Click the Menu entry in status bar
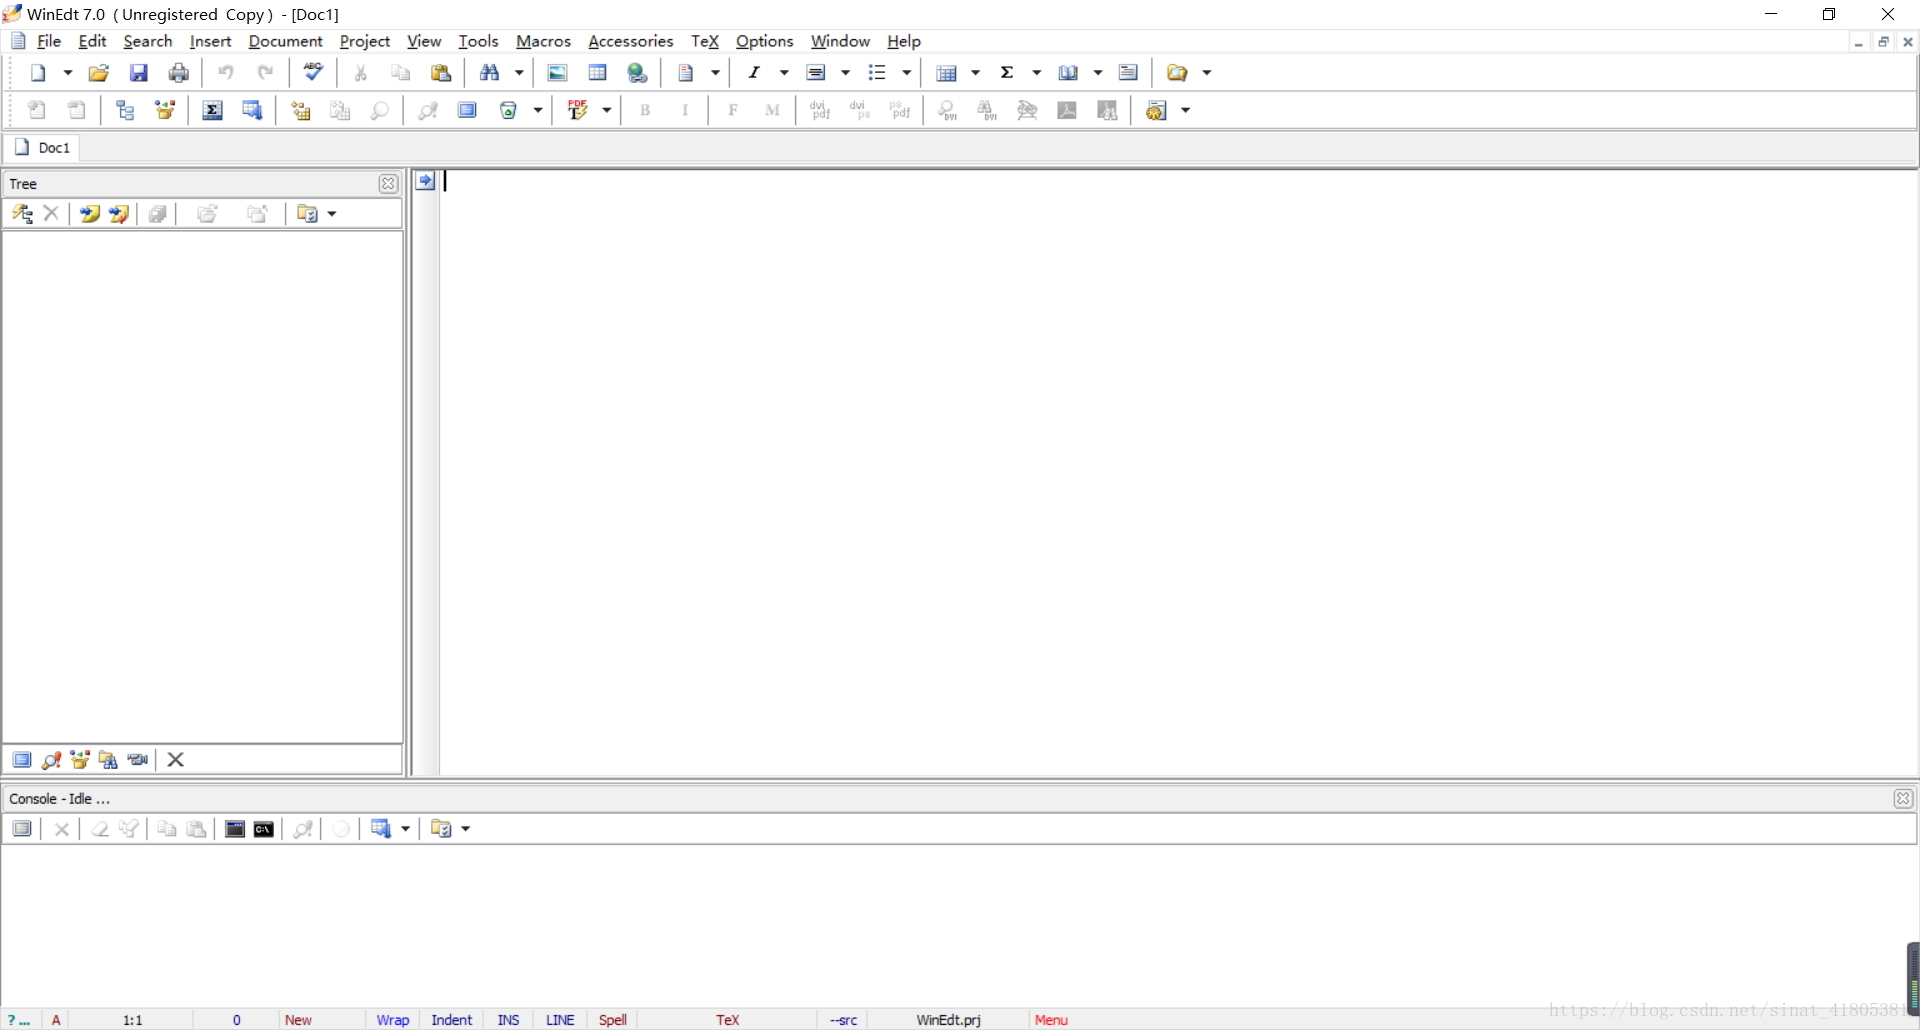This screenshot has width=1920, height=1030. [x=1051, y=1020]
